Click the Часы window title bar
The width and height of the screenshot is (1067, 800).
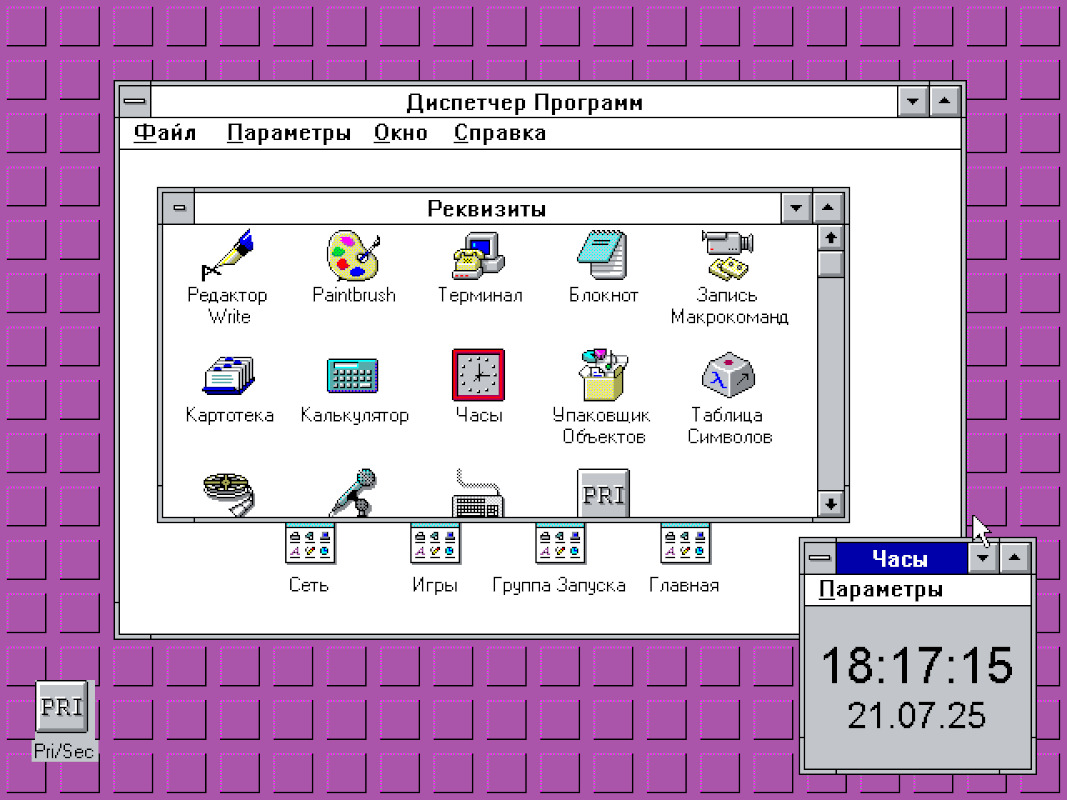coord(901,559)
